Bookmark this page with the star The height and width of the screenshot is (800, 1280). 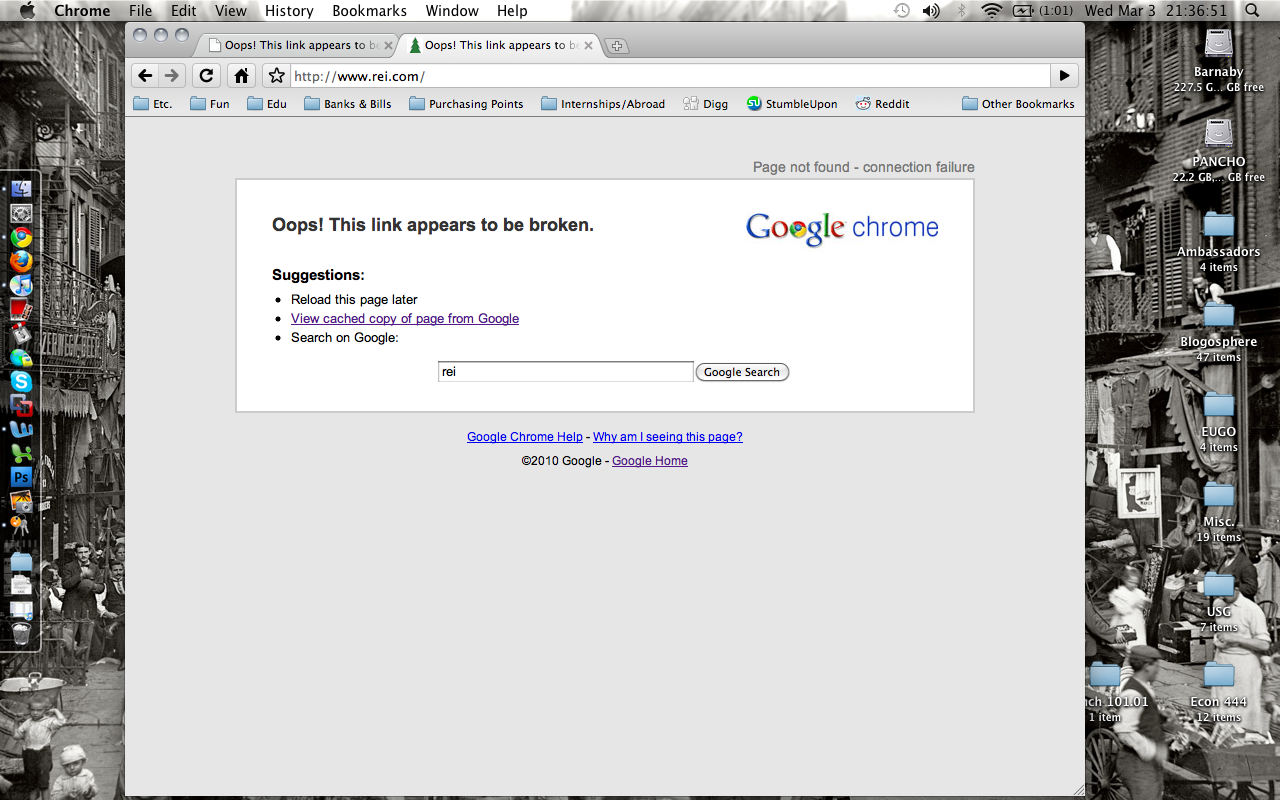tap(276, 76)
